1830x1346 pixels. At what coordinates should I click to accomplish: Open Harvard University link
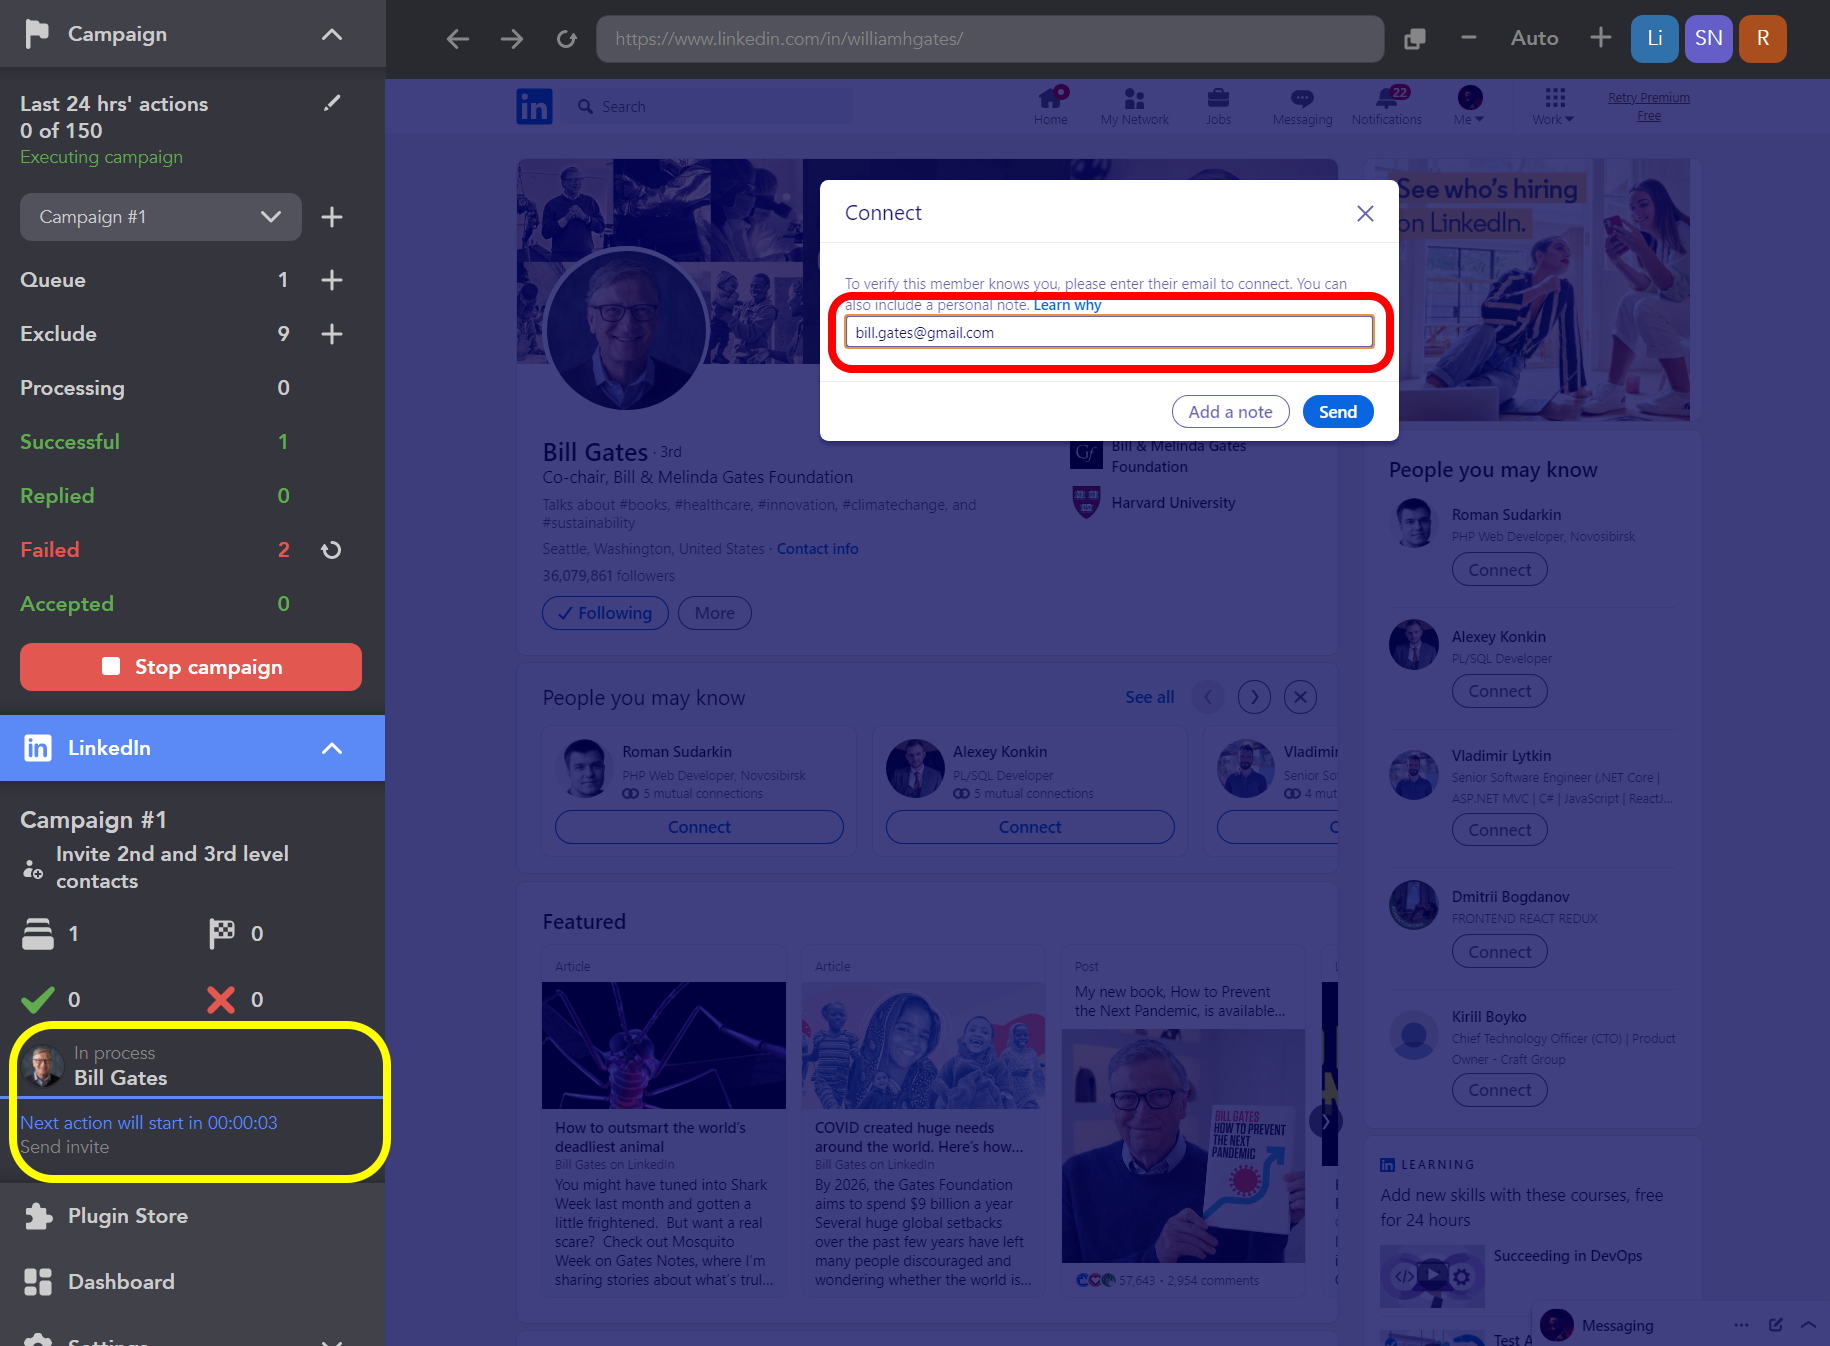(1173, 503)
